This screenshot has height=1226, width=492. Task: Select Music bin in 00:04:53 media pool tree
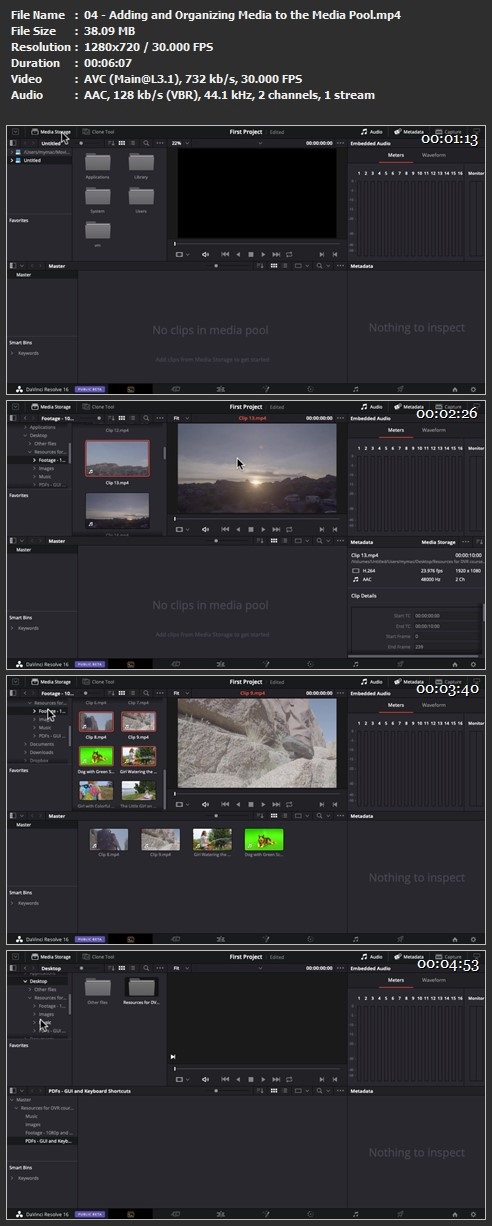(x=31, y=1116)
